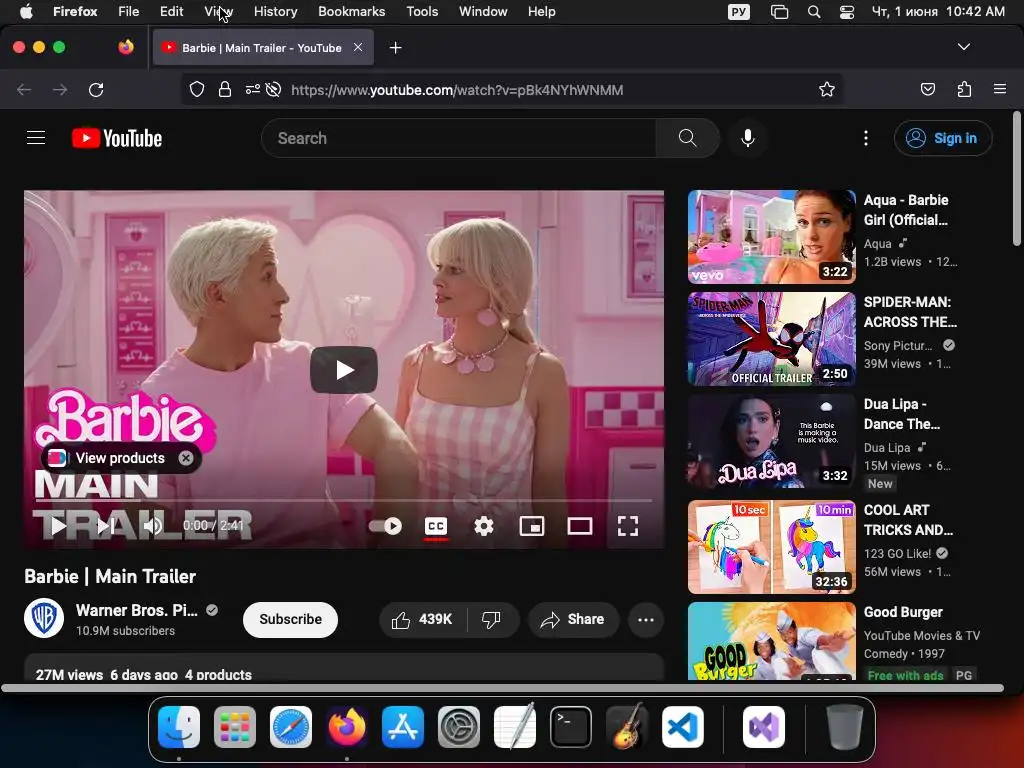The image size is (1024, 768).
Task: Open Good Burger movie title
Action: coord(903,612)
